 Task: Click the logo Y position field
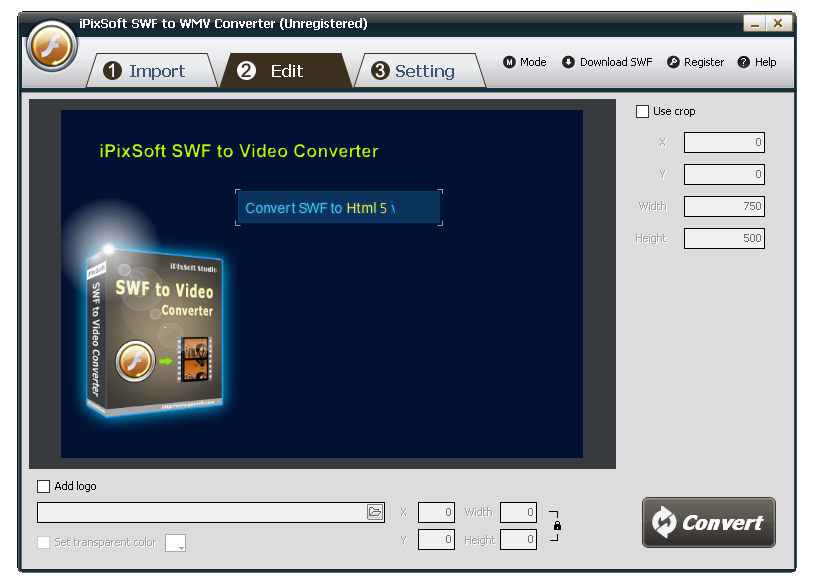pyautogui.click(x=436, y=540)
